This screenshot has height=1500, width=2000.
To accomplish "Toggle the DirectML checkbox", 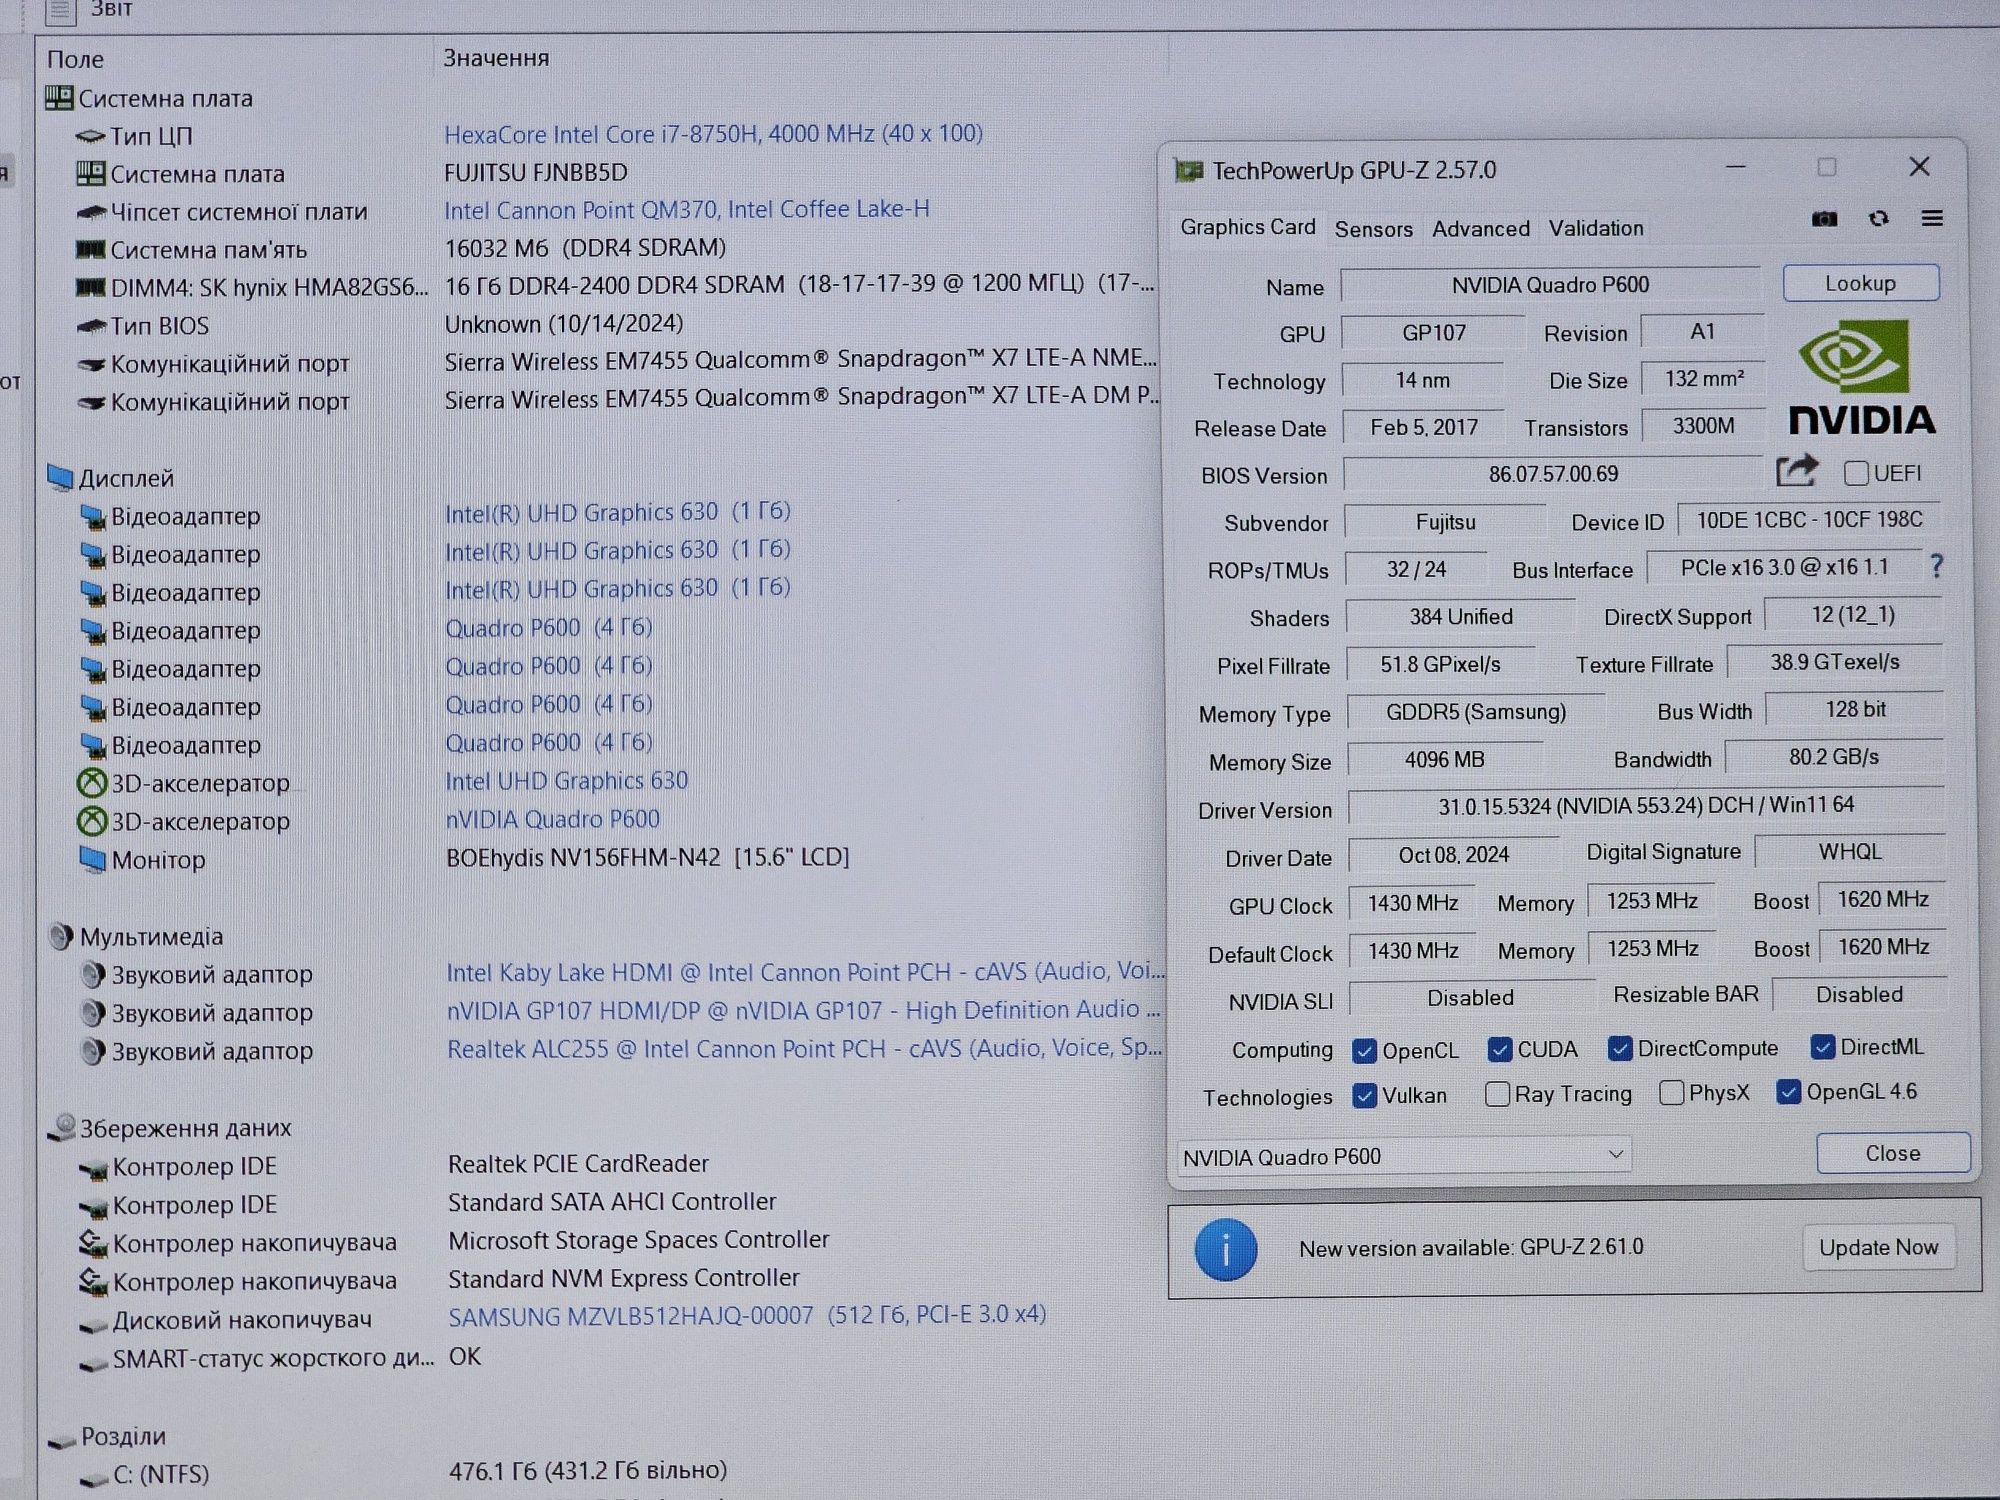I will tap(1823, 1047).
